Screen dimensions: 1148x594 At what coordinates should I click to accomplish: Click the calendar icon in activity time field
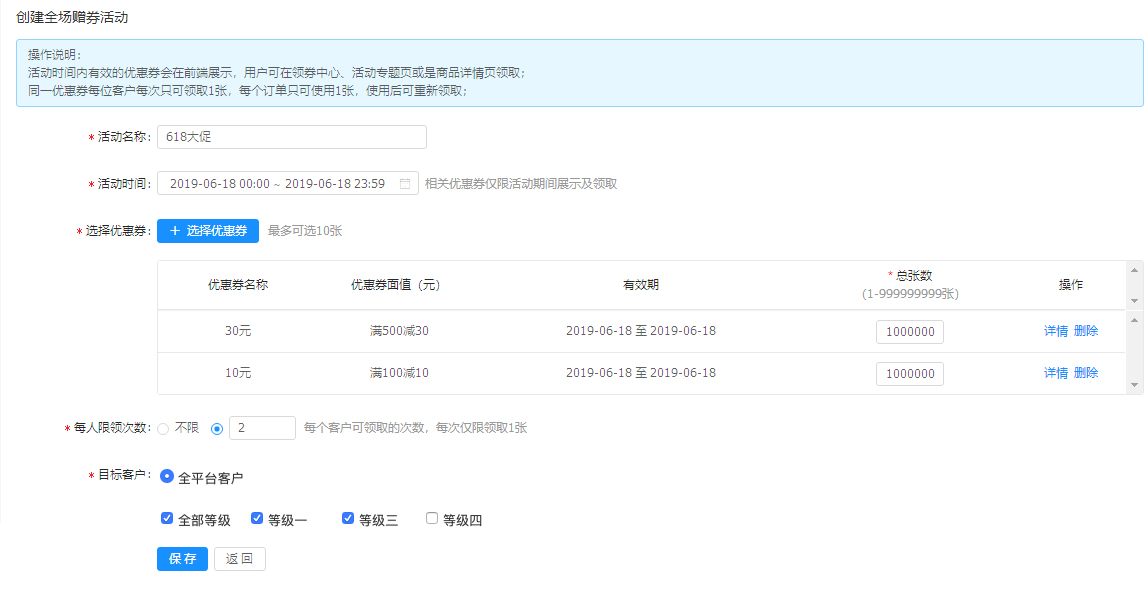(405, 184)
